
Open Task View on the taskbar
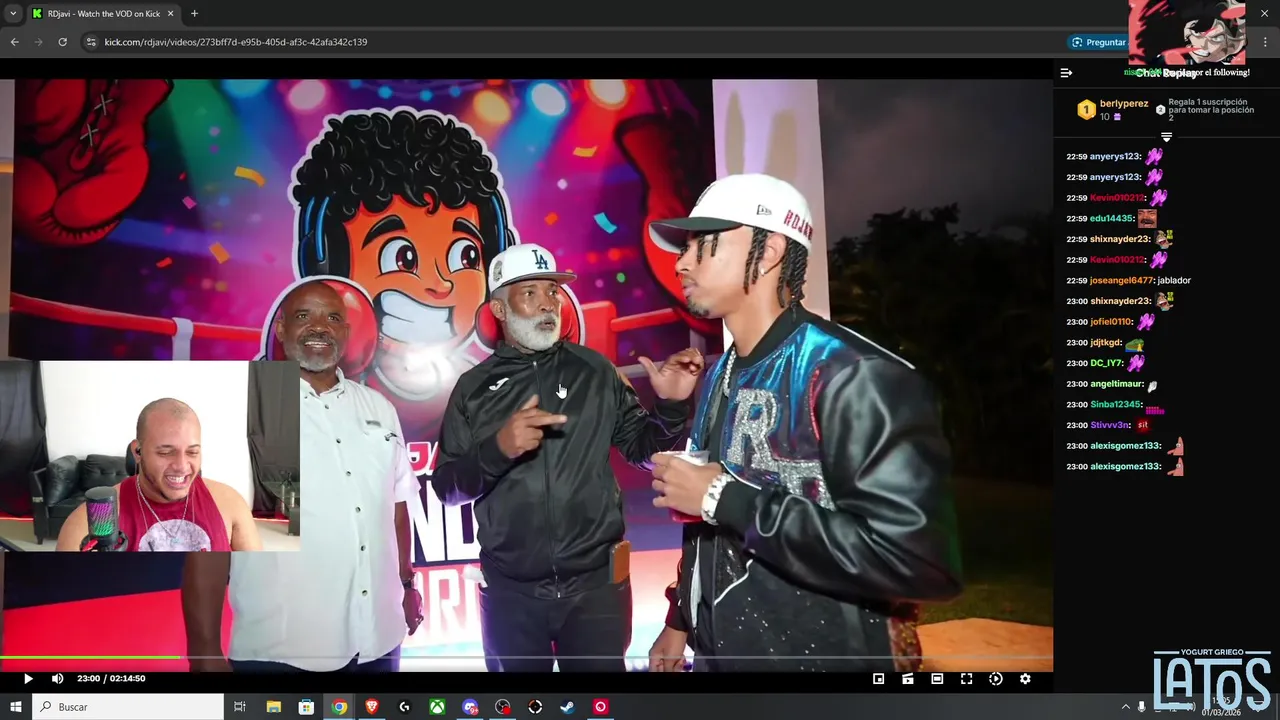pos(240,707)
